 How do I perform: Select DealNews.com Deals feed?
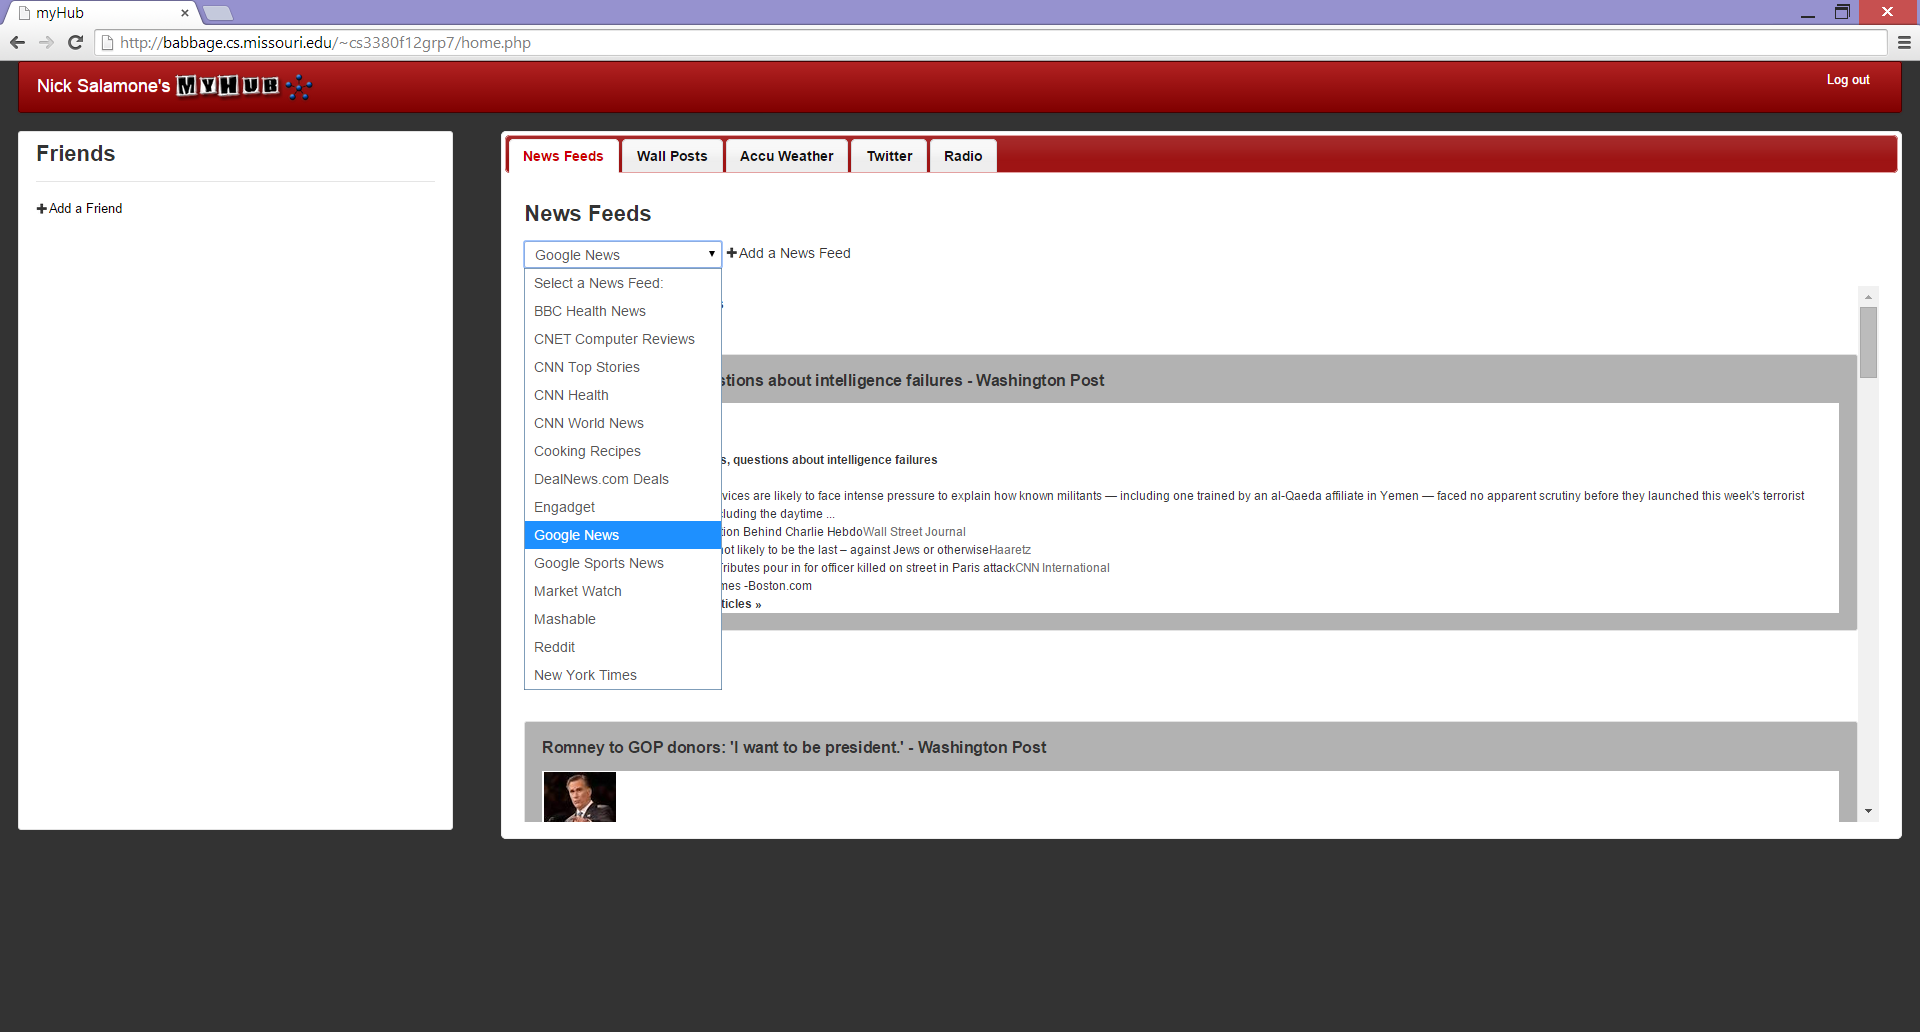[622, 479]
